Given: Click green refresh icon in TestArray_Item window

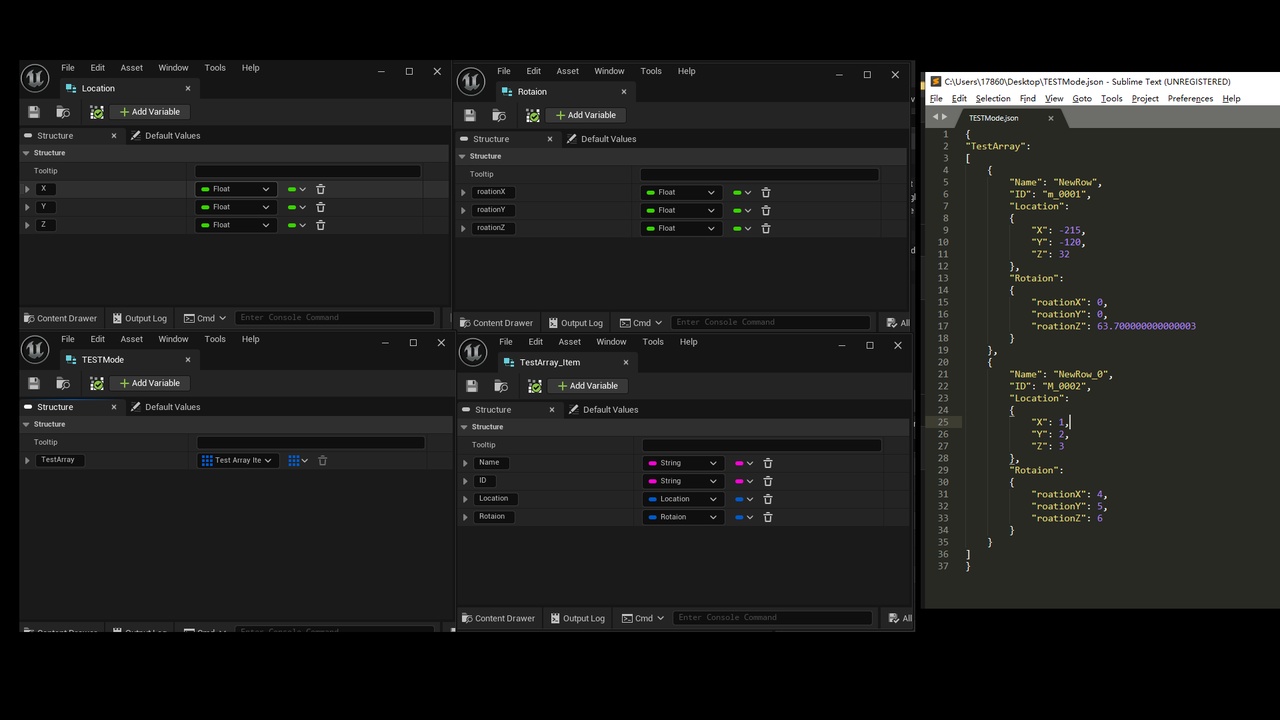Looking at the screenshot, I should click(535, 386).
